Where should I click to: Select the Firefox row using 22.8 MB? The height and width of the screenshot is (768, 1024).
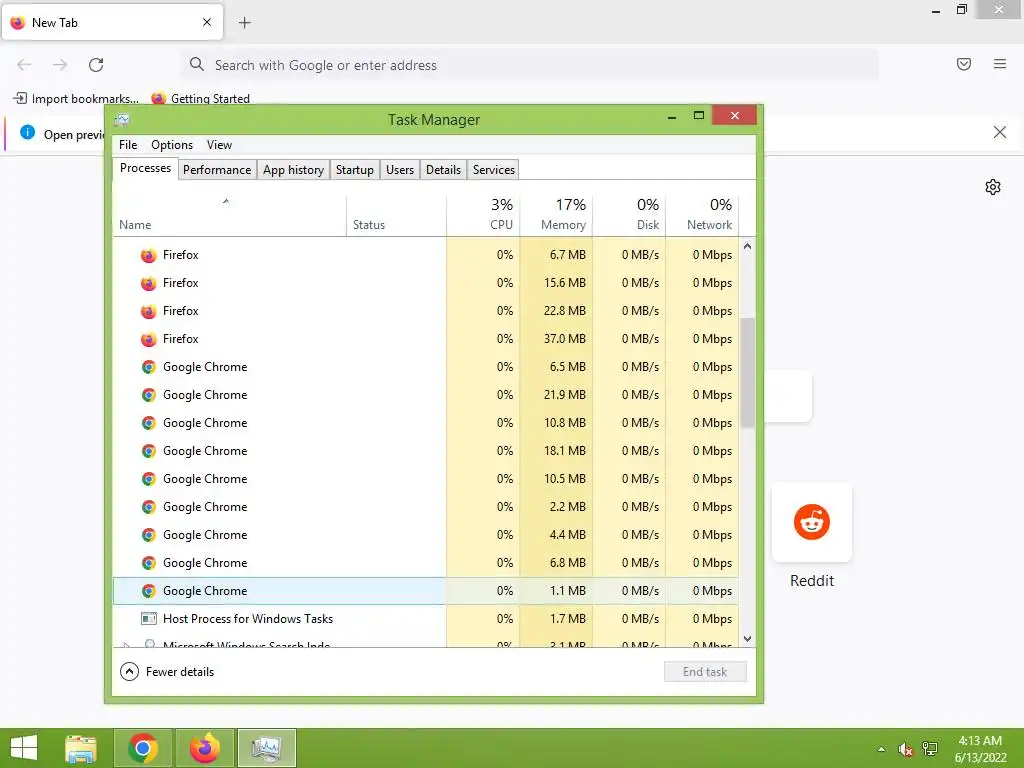coord(426,312)
